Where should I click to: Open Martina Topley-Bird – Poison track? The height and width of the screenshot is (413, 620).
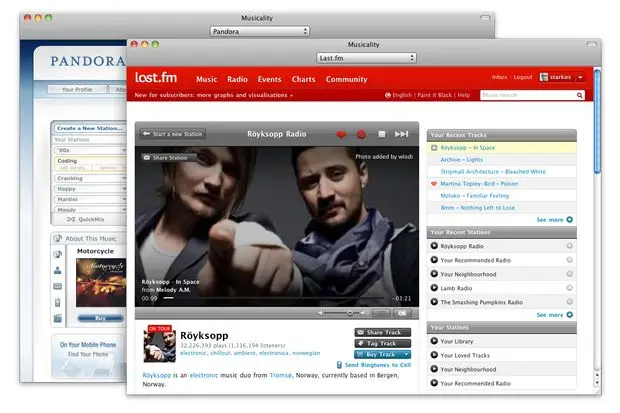tap(479, 184)
